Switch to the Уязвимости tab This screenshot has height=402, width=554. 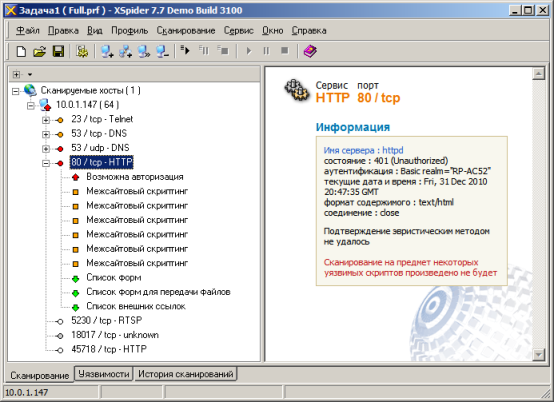(x=104, y=374)
